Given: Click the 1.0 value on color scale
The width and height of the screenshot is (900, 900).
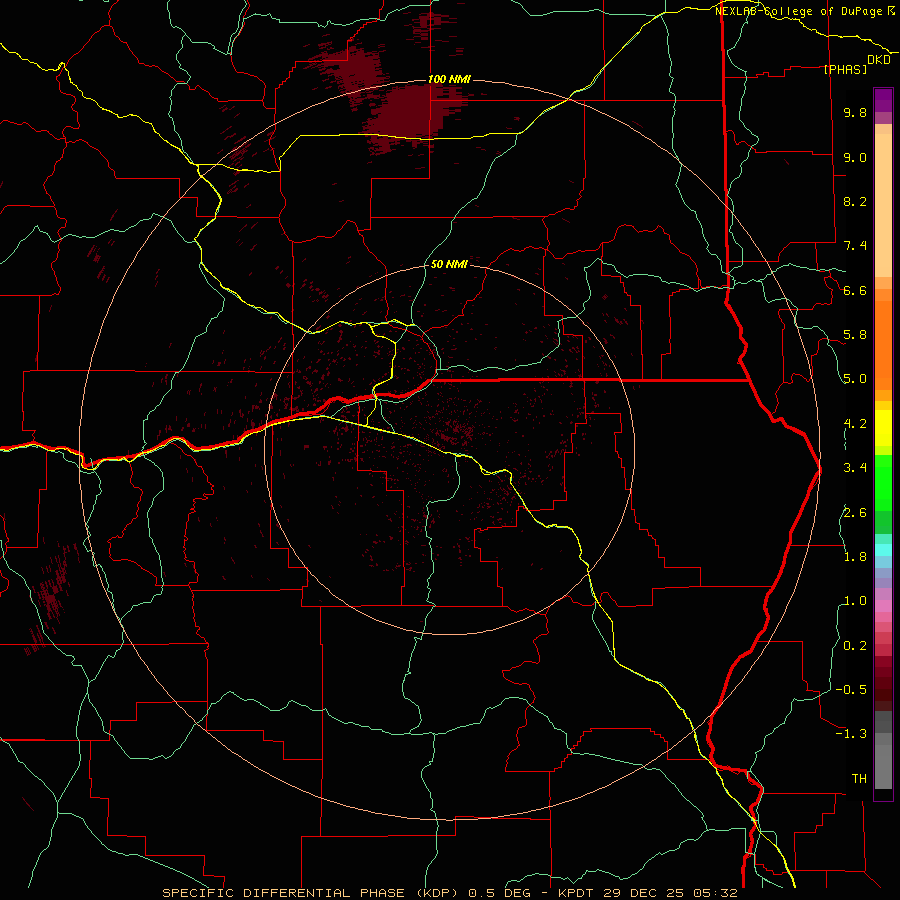Looking at the screenshot, I should coord(855,601).
